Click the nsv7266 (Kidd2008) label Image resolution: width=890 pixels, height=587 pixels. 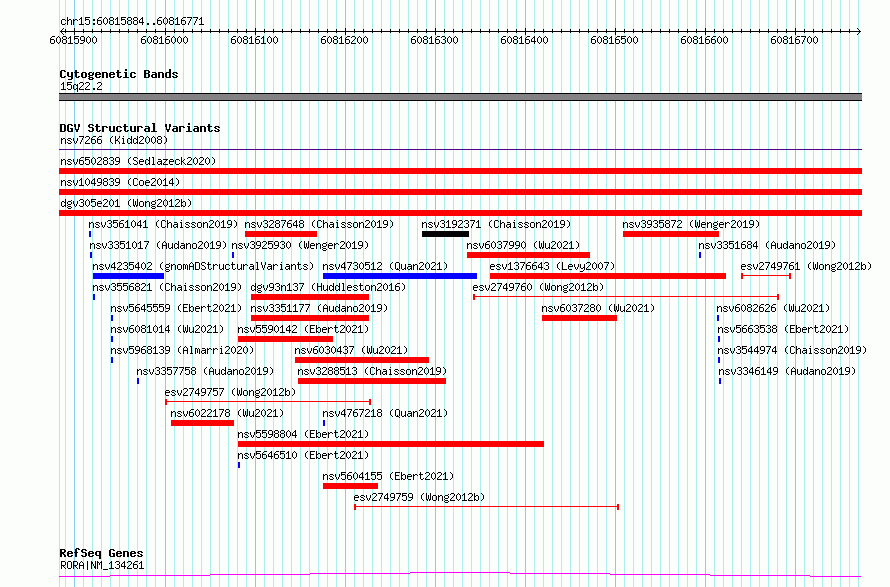[x=114, y=140]
